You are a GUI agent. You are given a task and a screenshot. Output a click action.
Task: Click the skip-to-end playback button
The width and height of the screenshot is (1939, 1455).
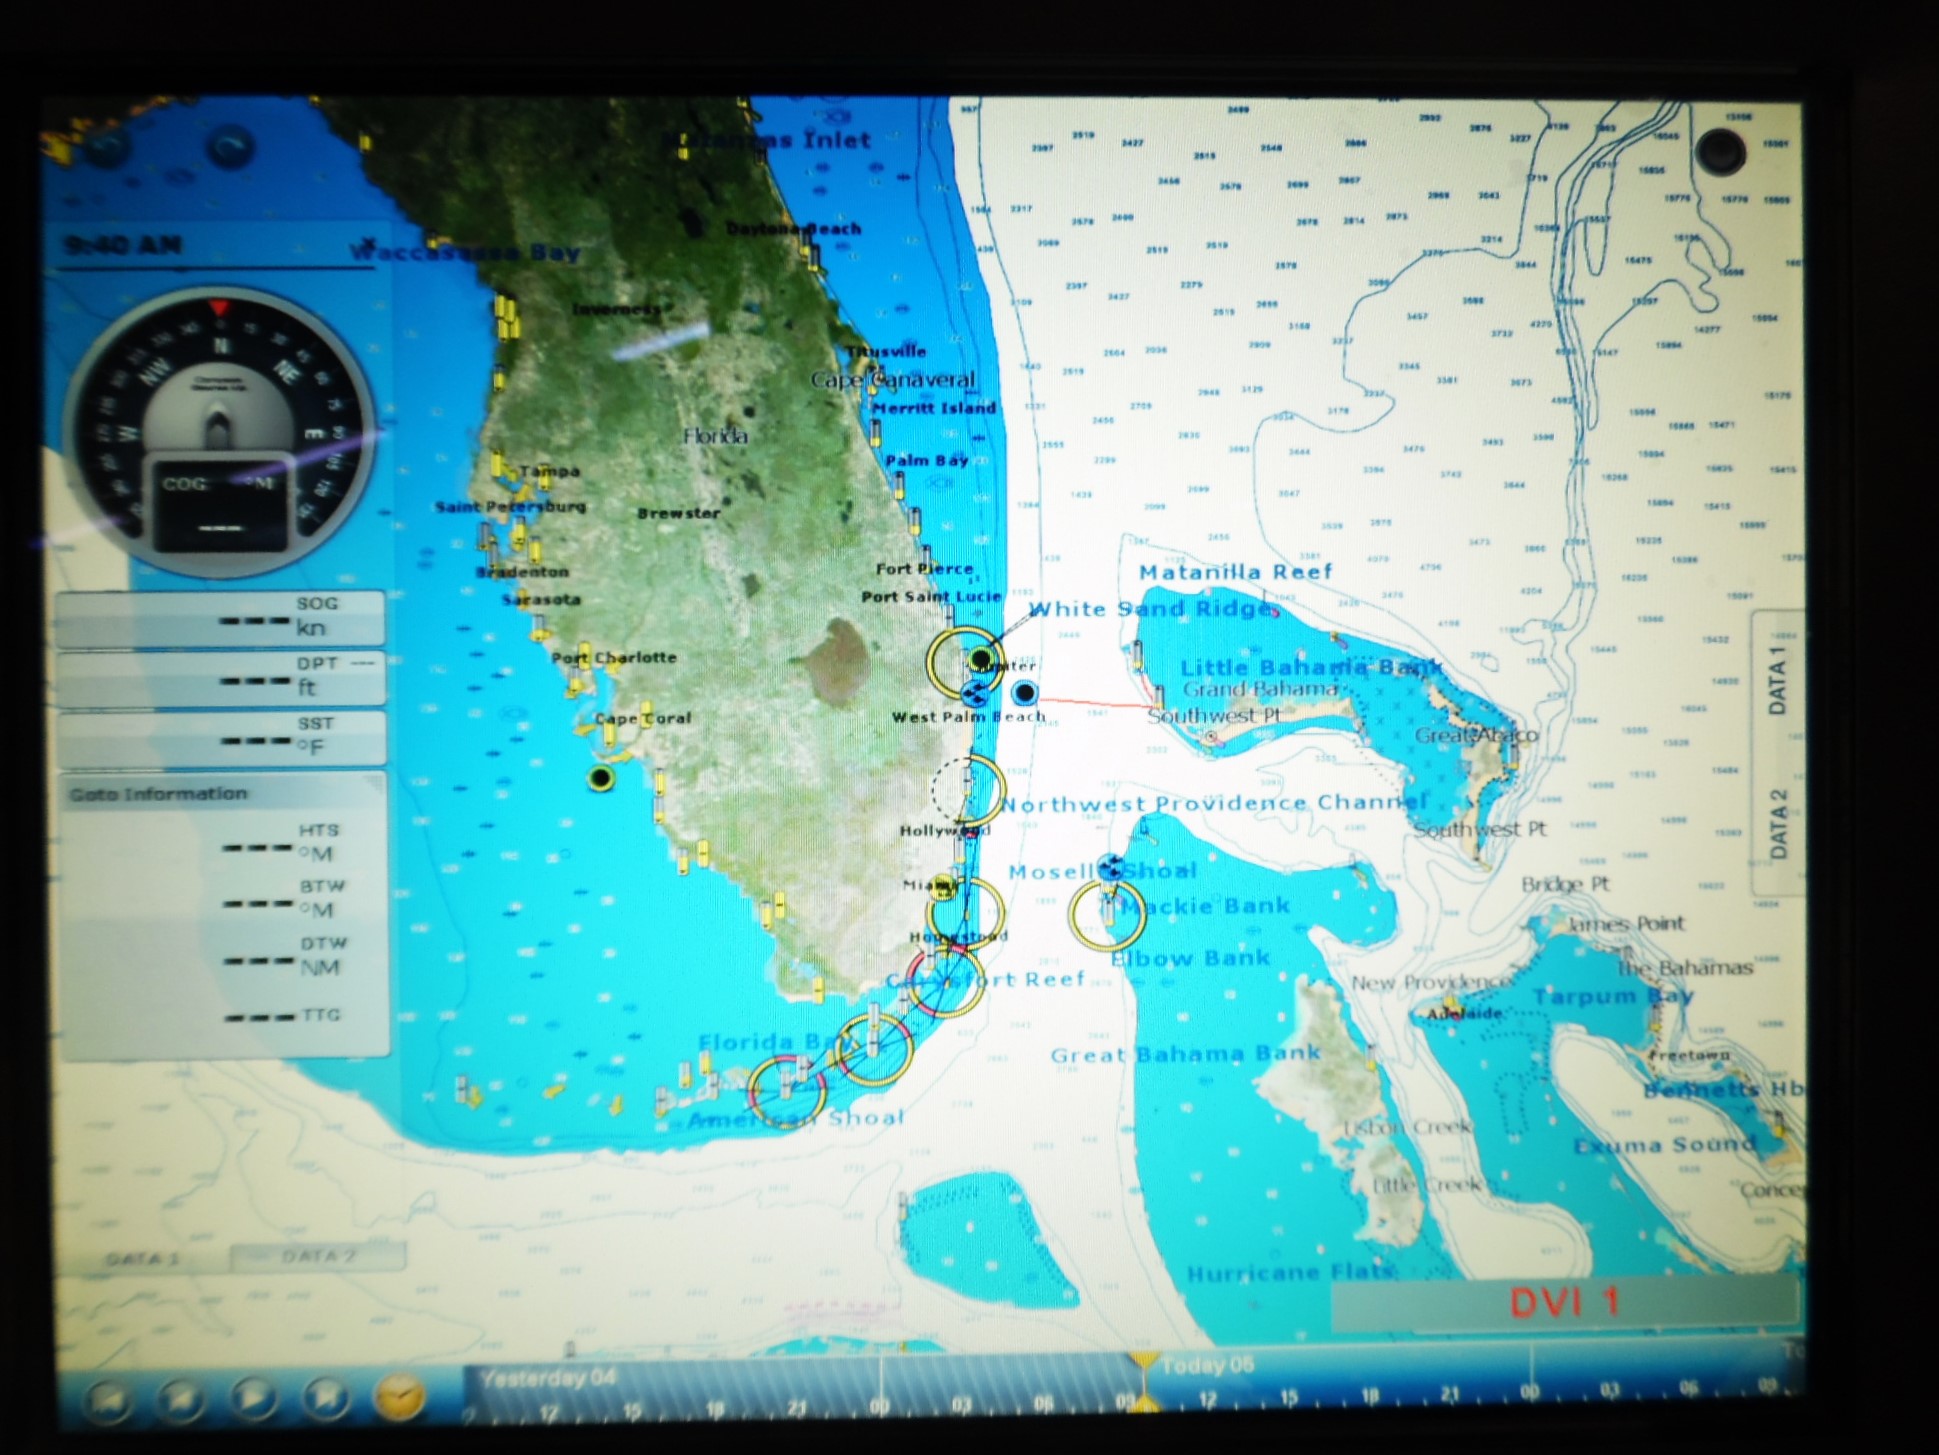pos(325,1396)
